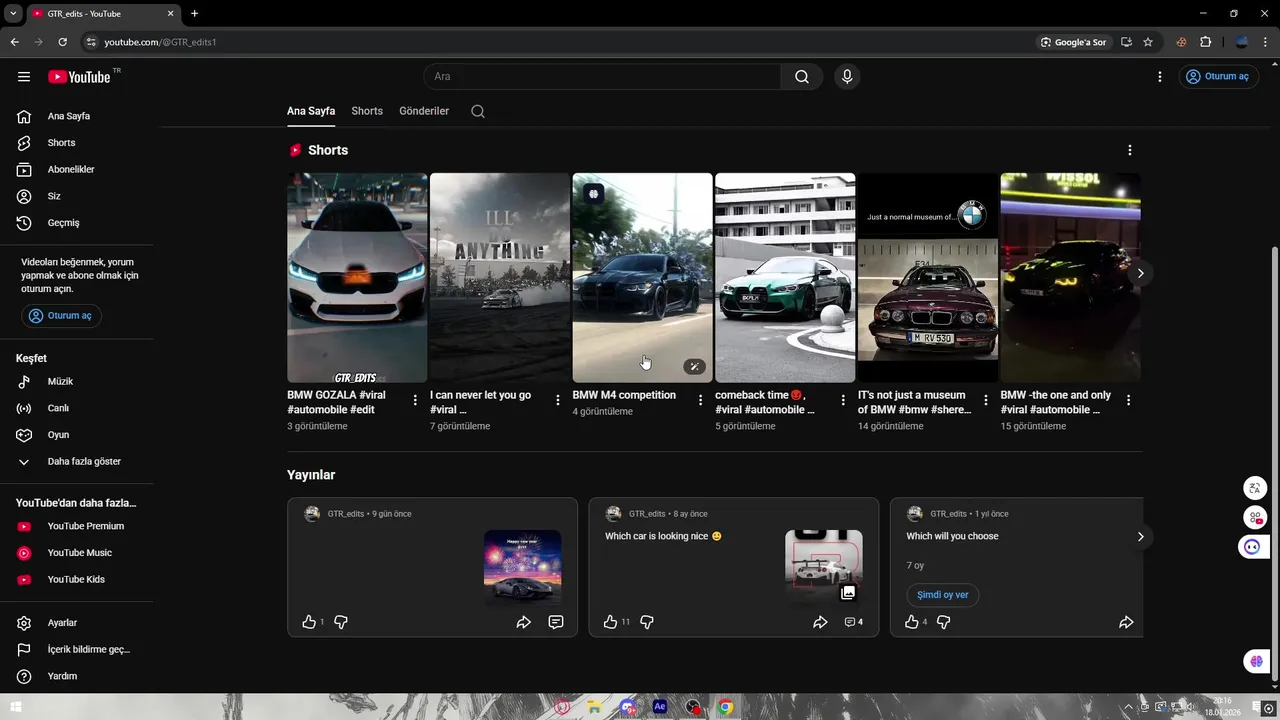
Task: Open the Shorts section three-dot menu
Action: point(1130,150)
